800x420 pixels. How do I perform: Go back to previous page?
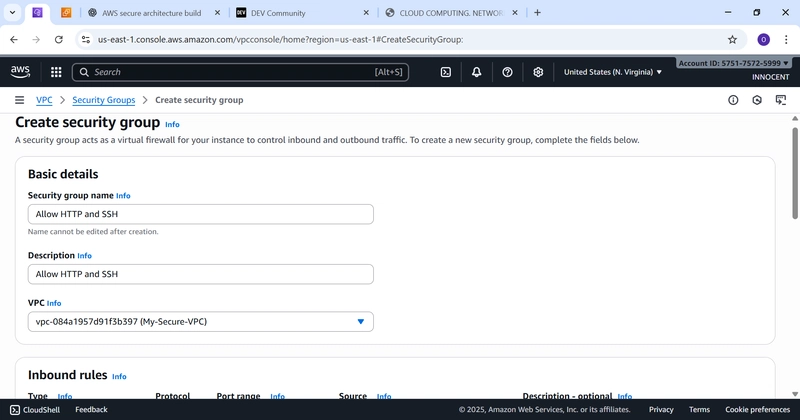[x=14, y=39]
